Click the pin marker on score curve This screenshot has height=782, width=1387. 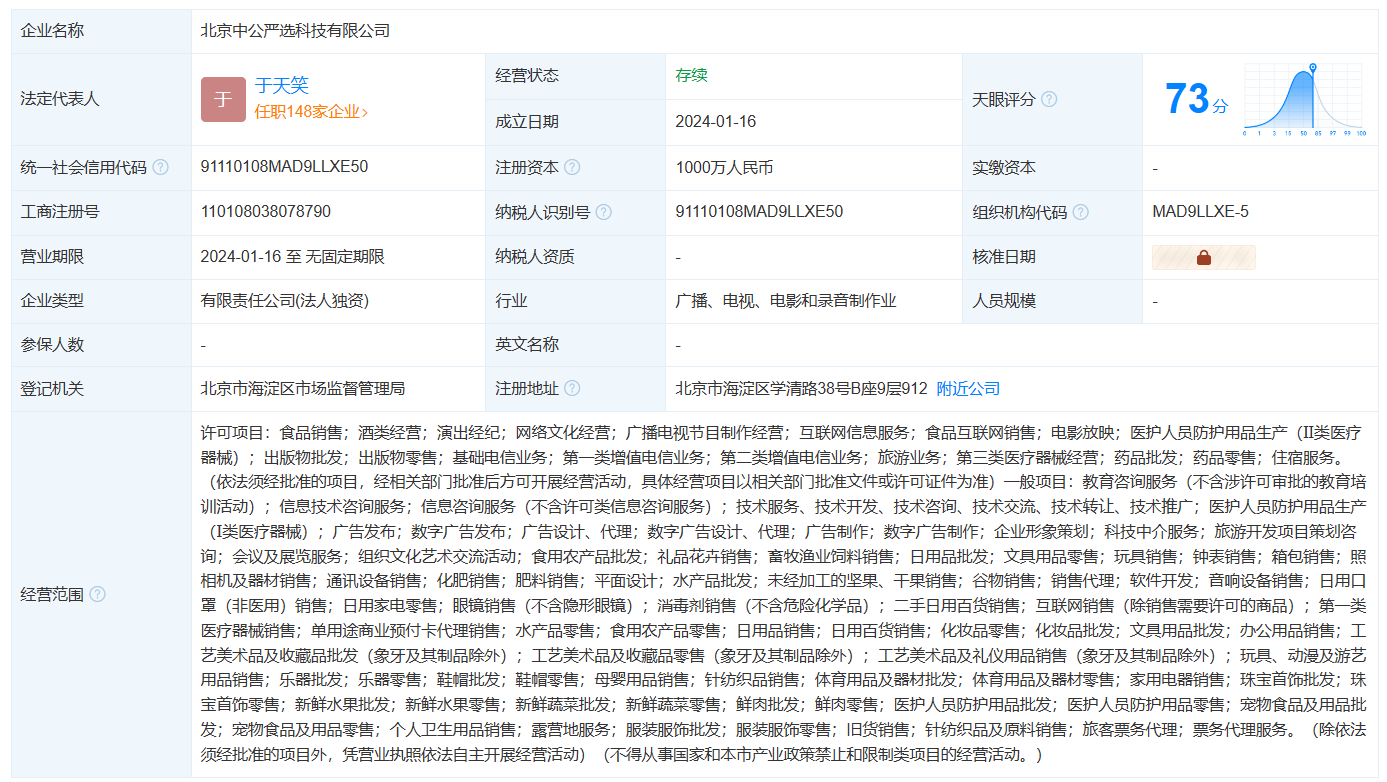point(1313,69)
